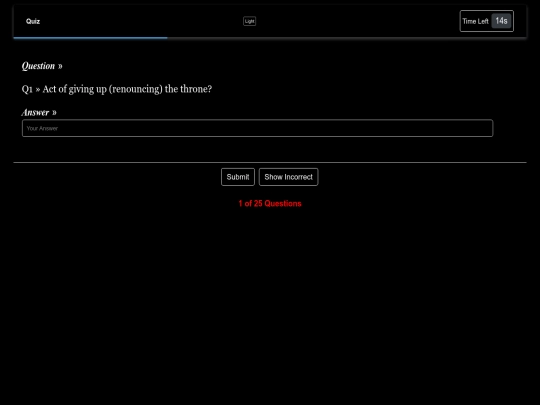Click the 'Answer »' label
This screenshot has height=405, width=540.
[39, 113]
